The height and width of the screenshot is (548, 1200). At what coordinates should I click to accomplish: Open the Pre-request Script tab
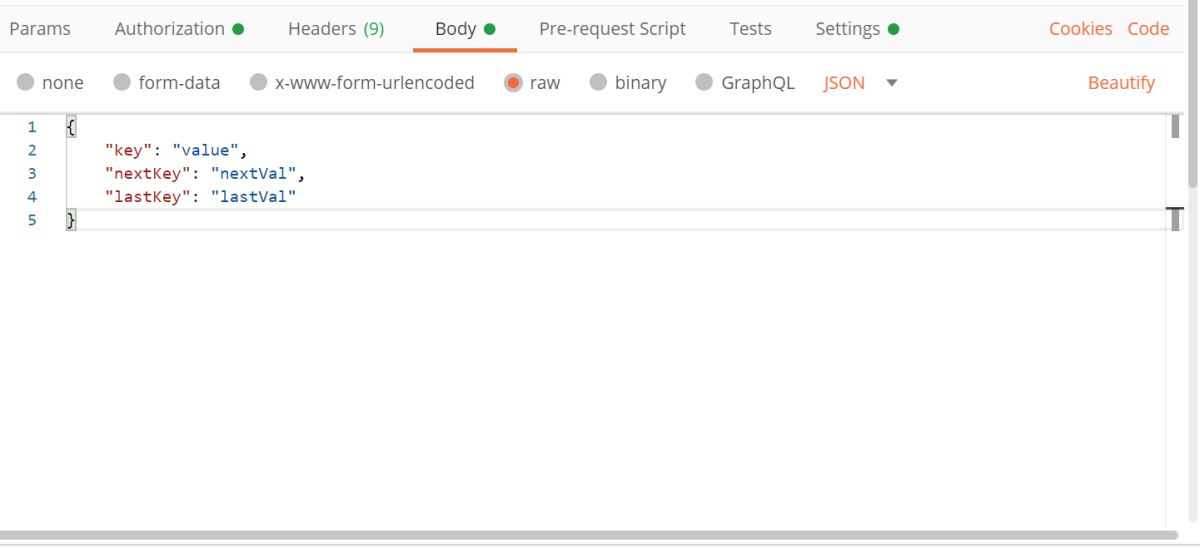pyautogui.click(x=612, y=29)
